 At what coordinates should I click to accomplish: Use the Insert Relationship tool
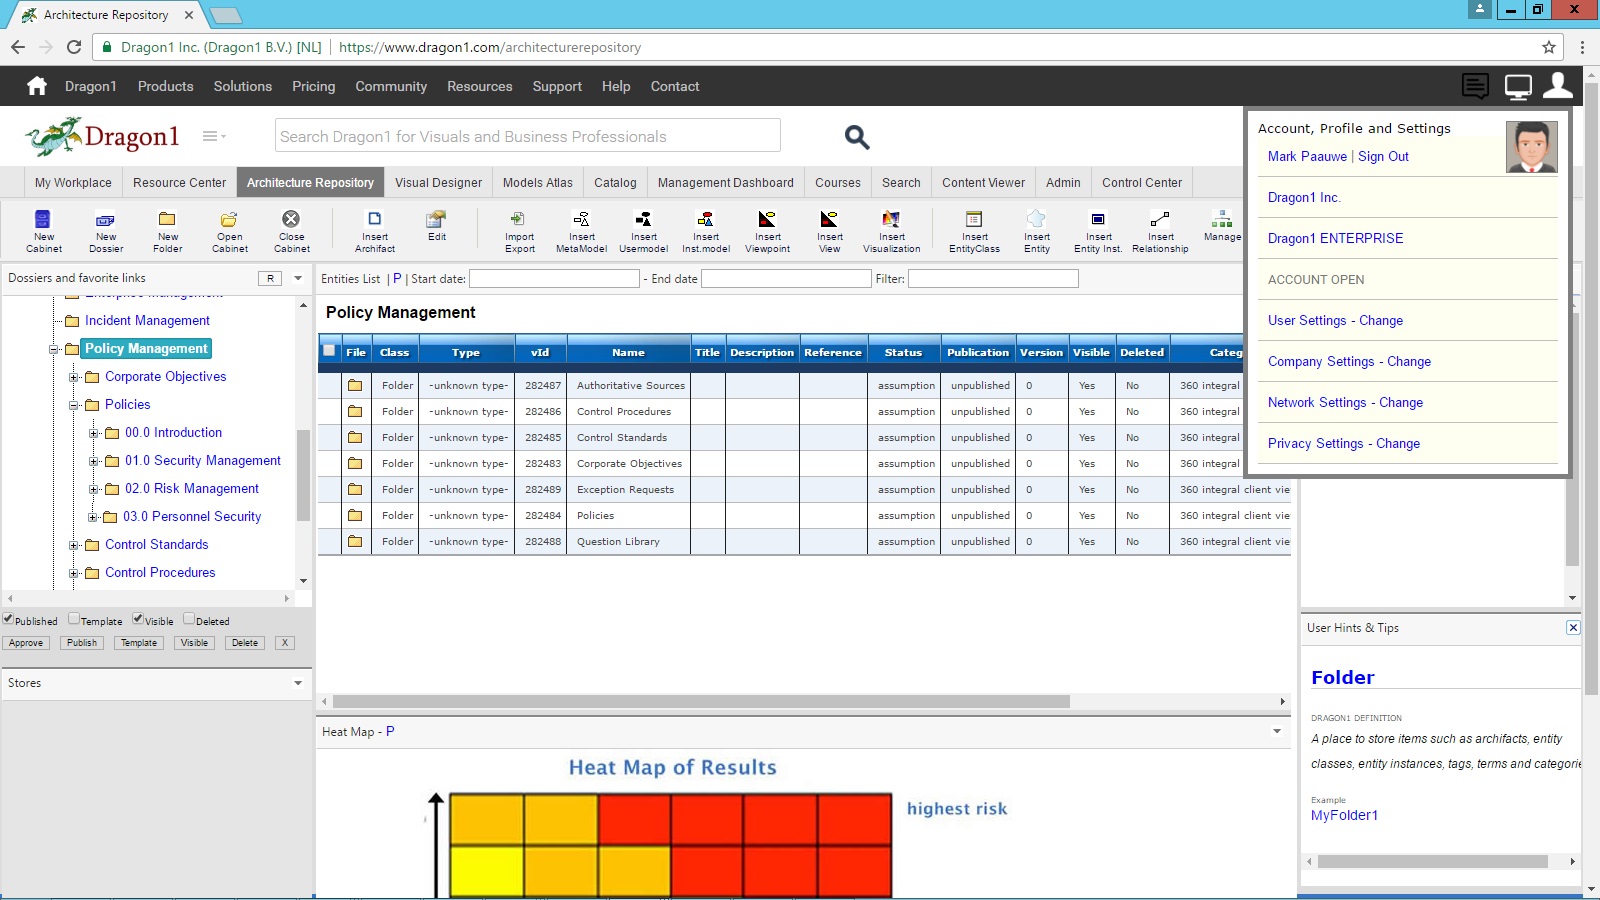[x=1159, y=231]
